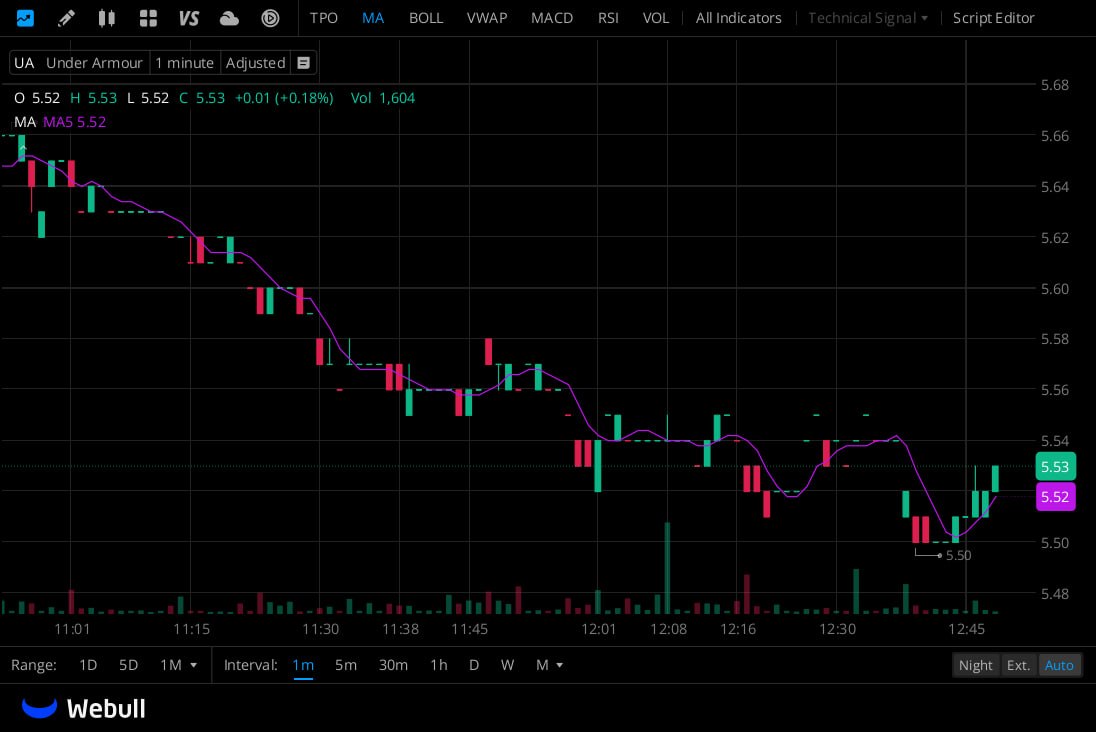This screenshot has width=1096, height=732.
Task: Click the 12:08 time axis label
Action: point(668,629)
